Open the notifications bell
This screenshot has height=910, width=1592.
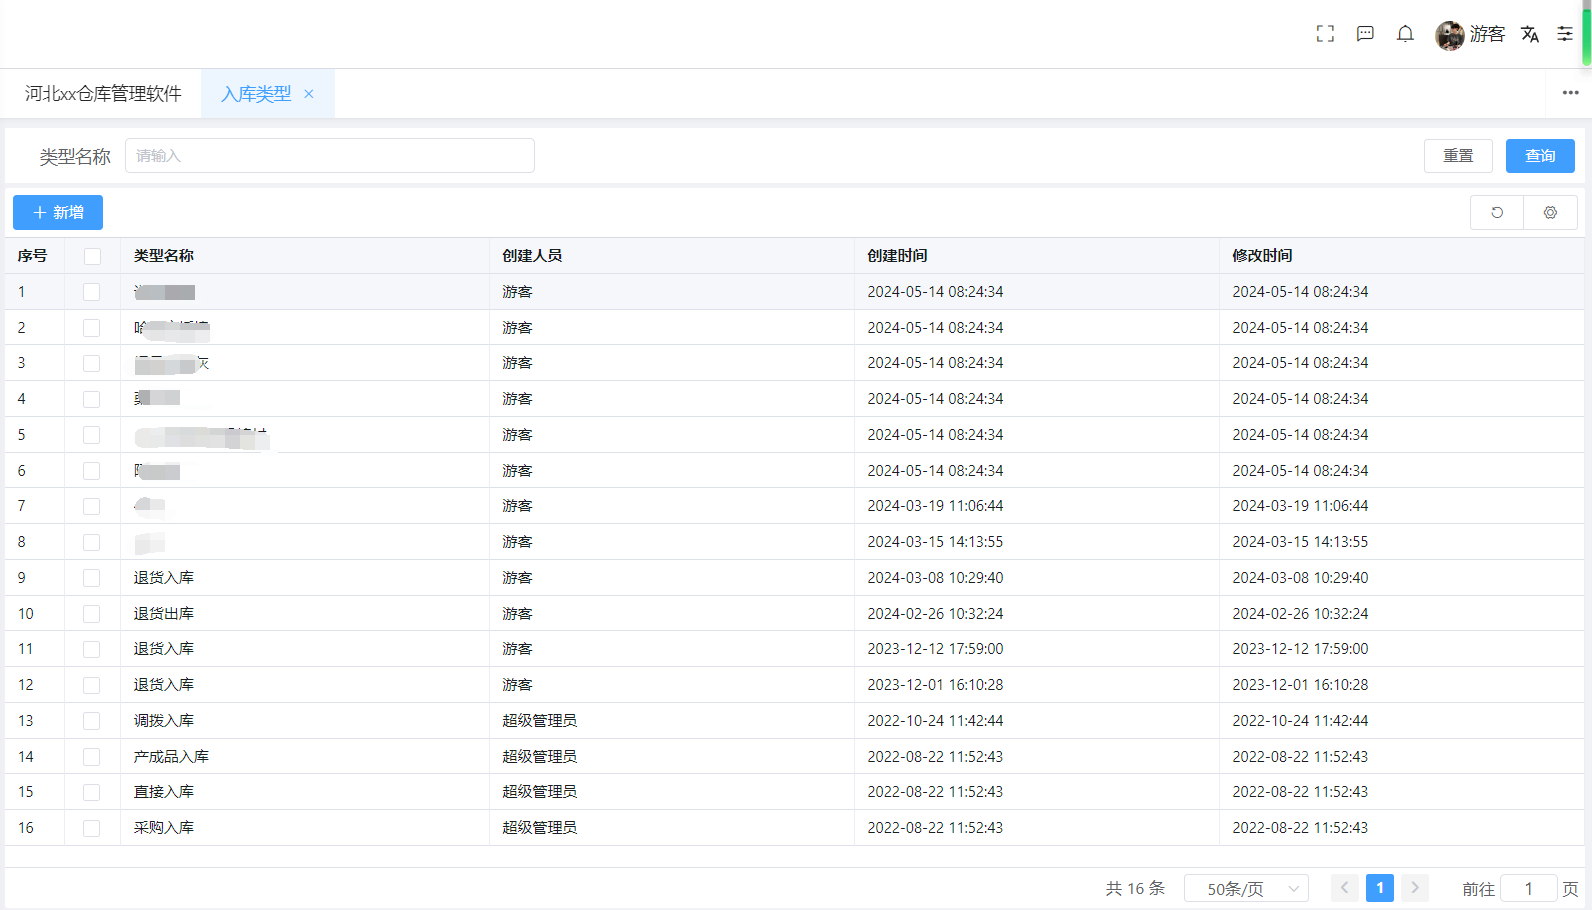coord(1405,34)
